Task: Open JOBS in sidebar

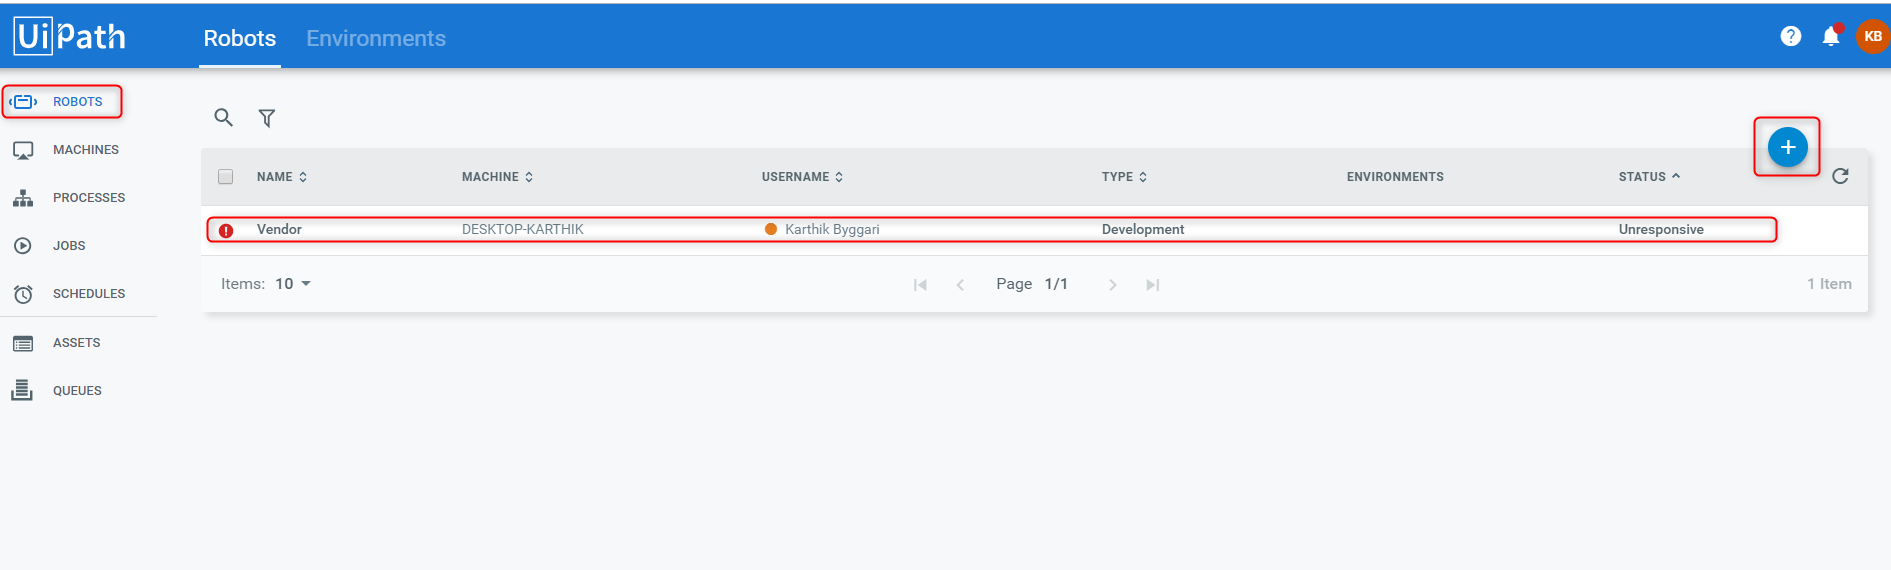Action: pos(69,246)
